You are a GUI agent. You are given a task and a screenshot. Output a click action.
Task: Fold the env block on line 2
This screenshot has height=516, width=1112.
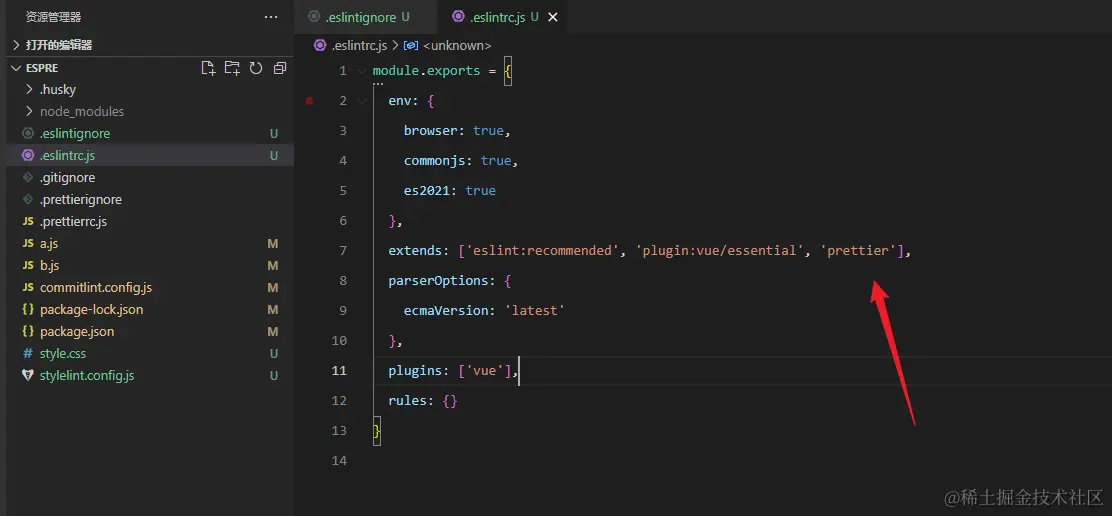point(362,101)
